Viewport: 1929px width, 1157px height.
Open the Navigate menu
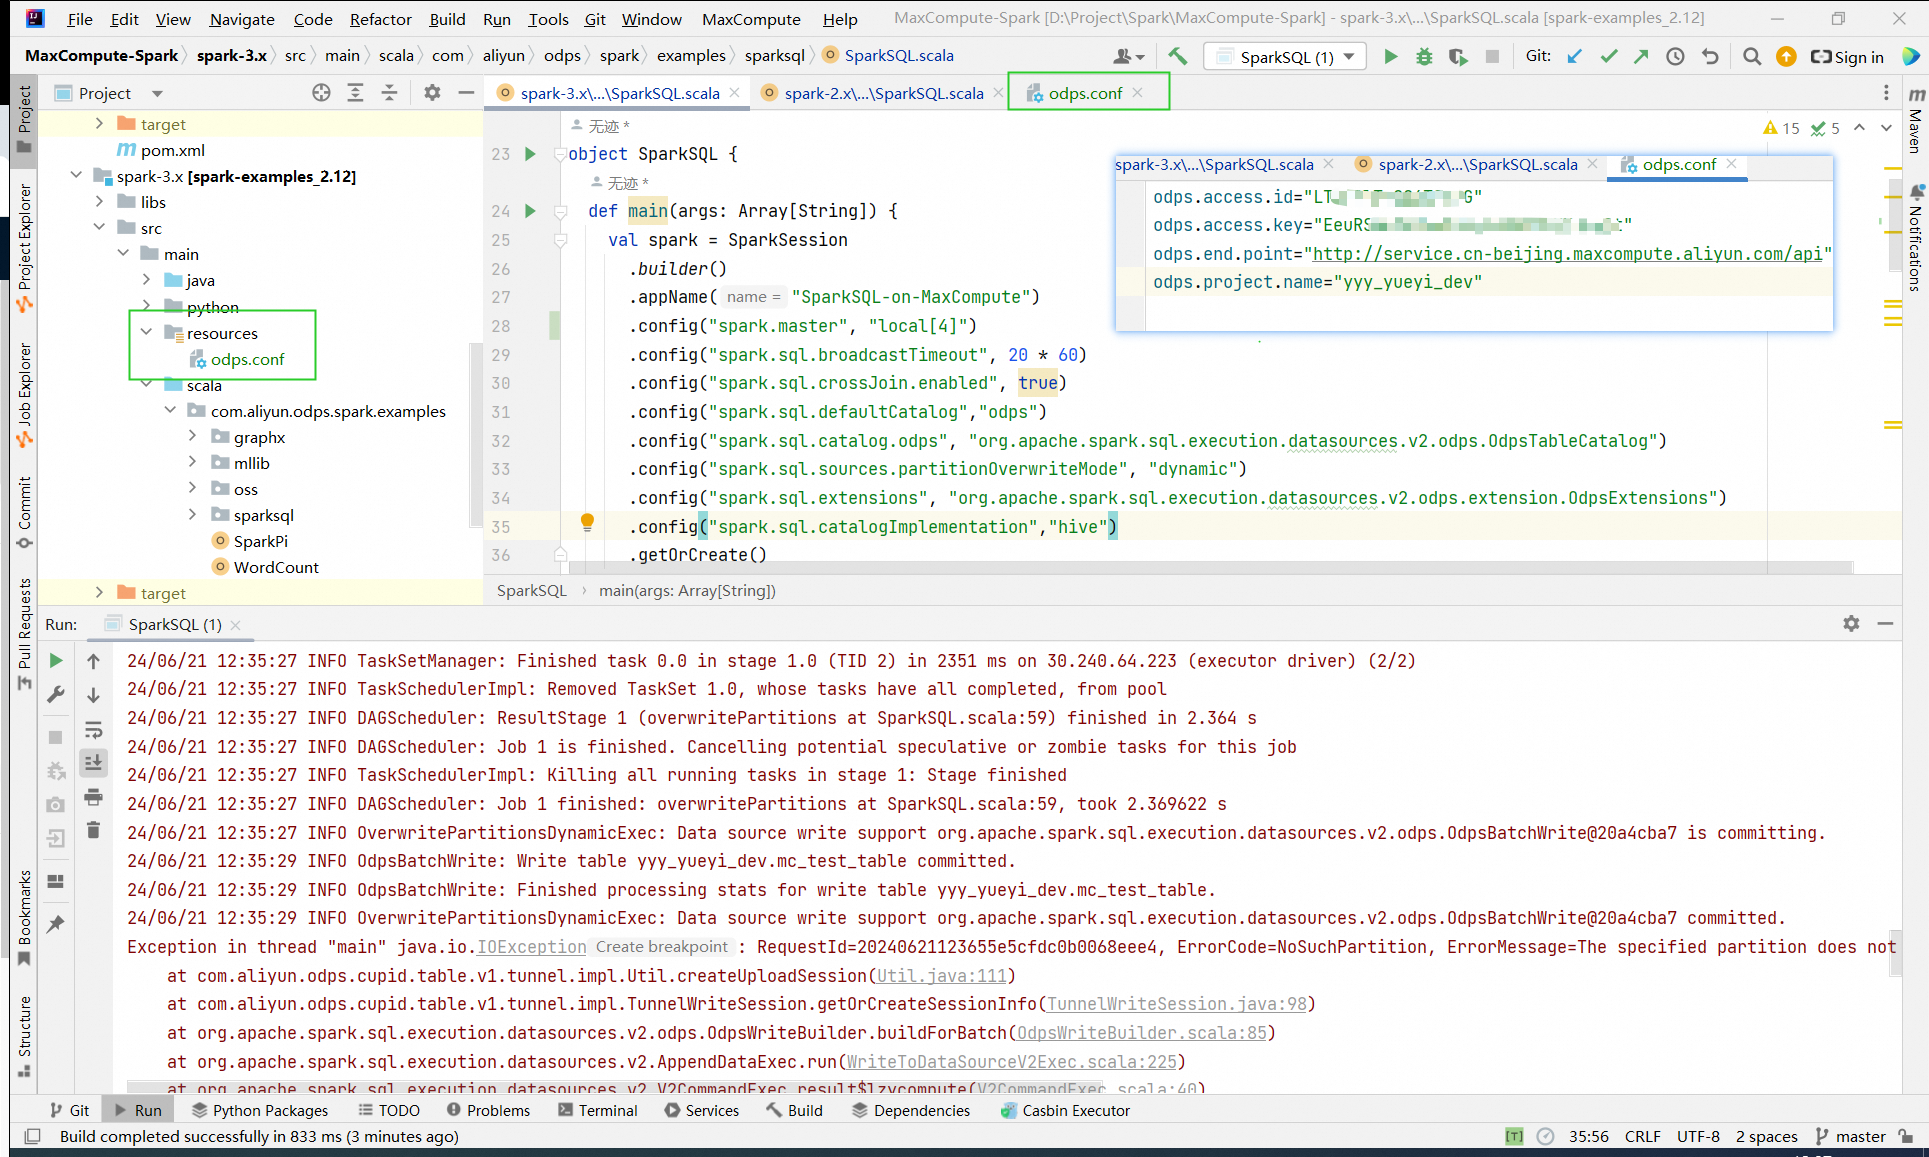(242, 19)
